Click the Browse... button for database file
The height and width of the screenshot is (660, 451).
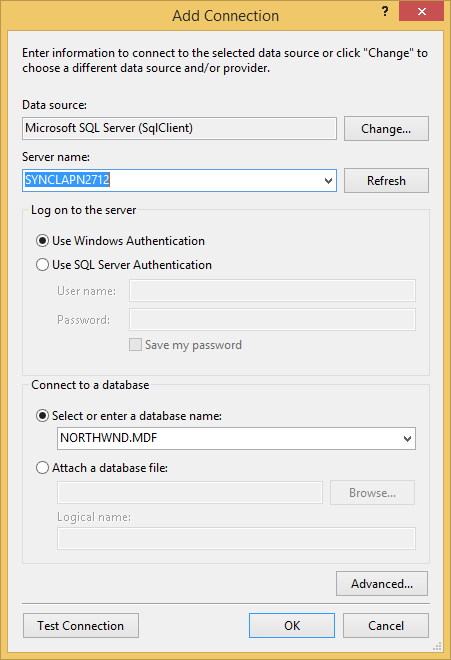[372, 492]
